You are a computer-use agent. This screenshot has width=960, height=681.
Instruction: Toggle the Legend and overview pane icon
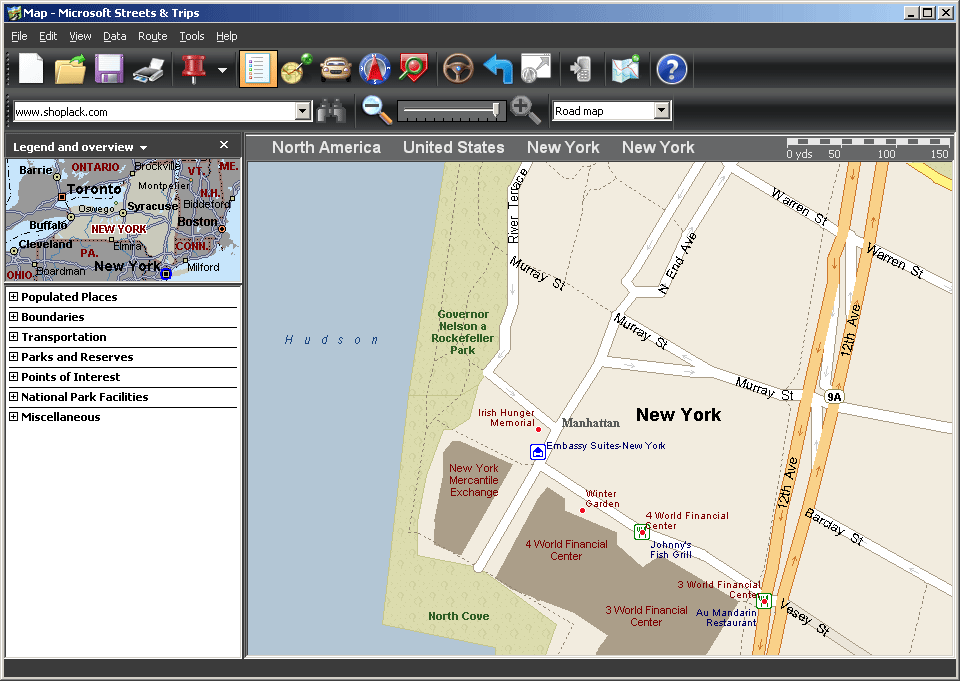(x=258, y=69)
